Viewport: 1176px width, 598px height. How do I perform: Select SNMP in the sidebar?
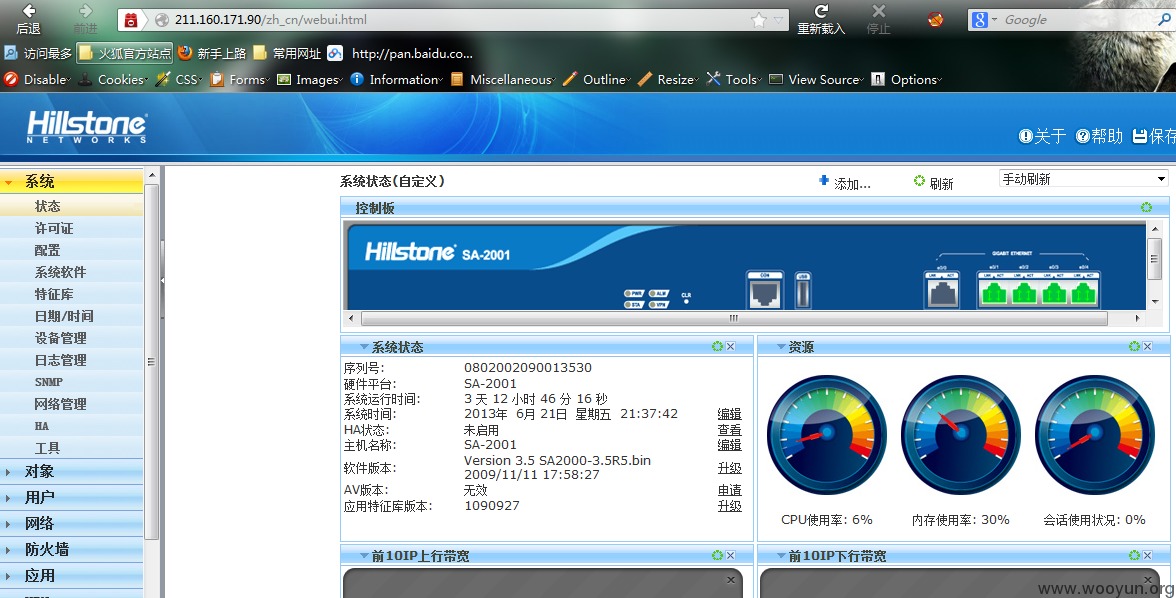click(71, 382)
